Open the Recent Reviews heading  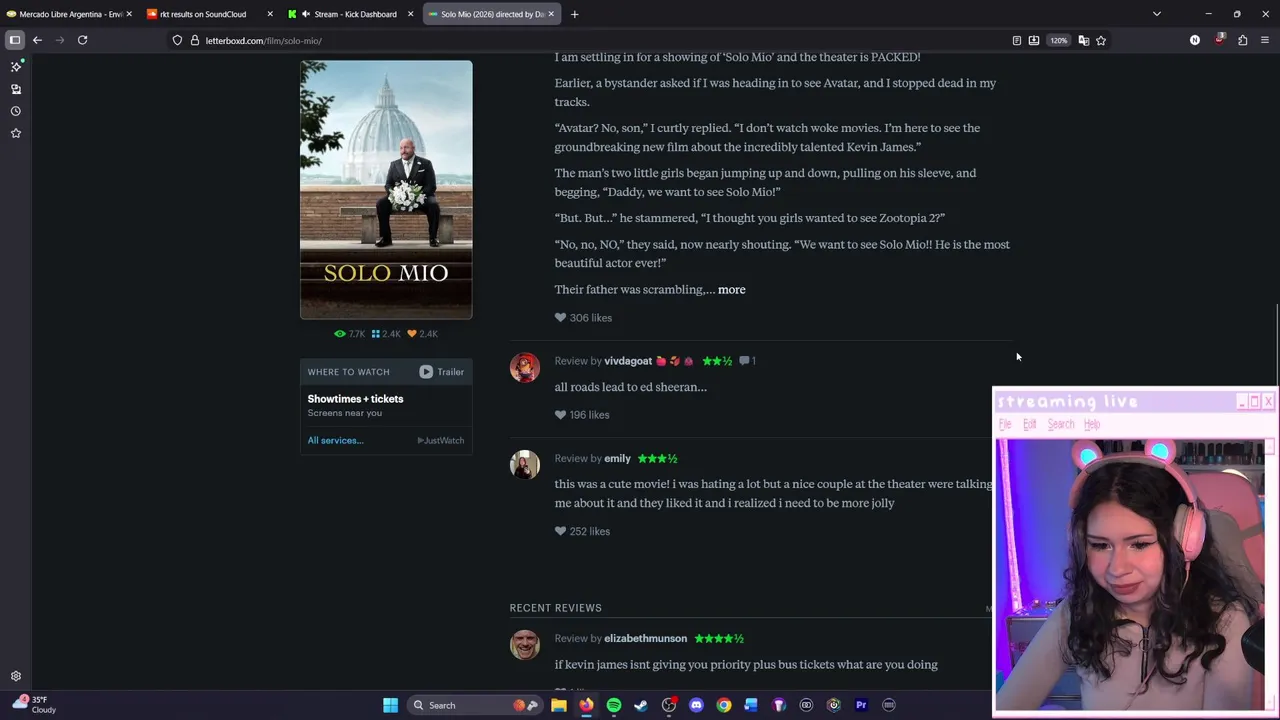[555, 608]
